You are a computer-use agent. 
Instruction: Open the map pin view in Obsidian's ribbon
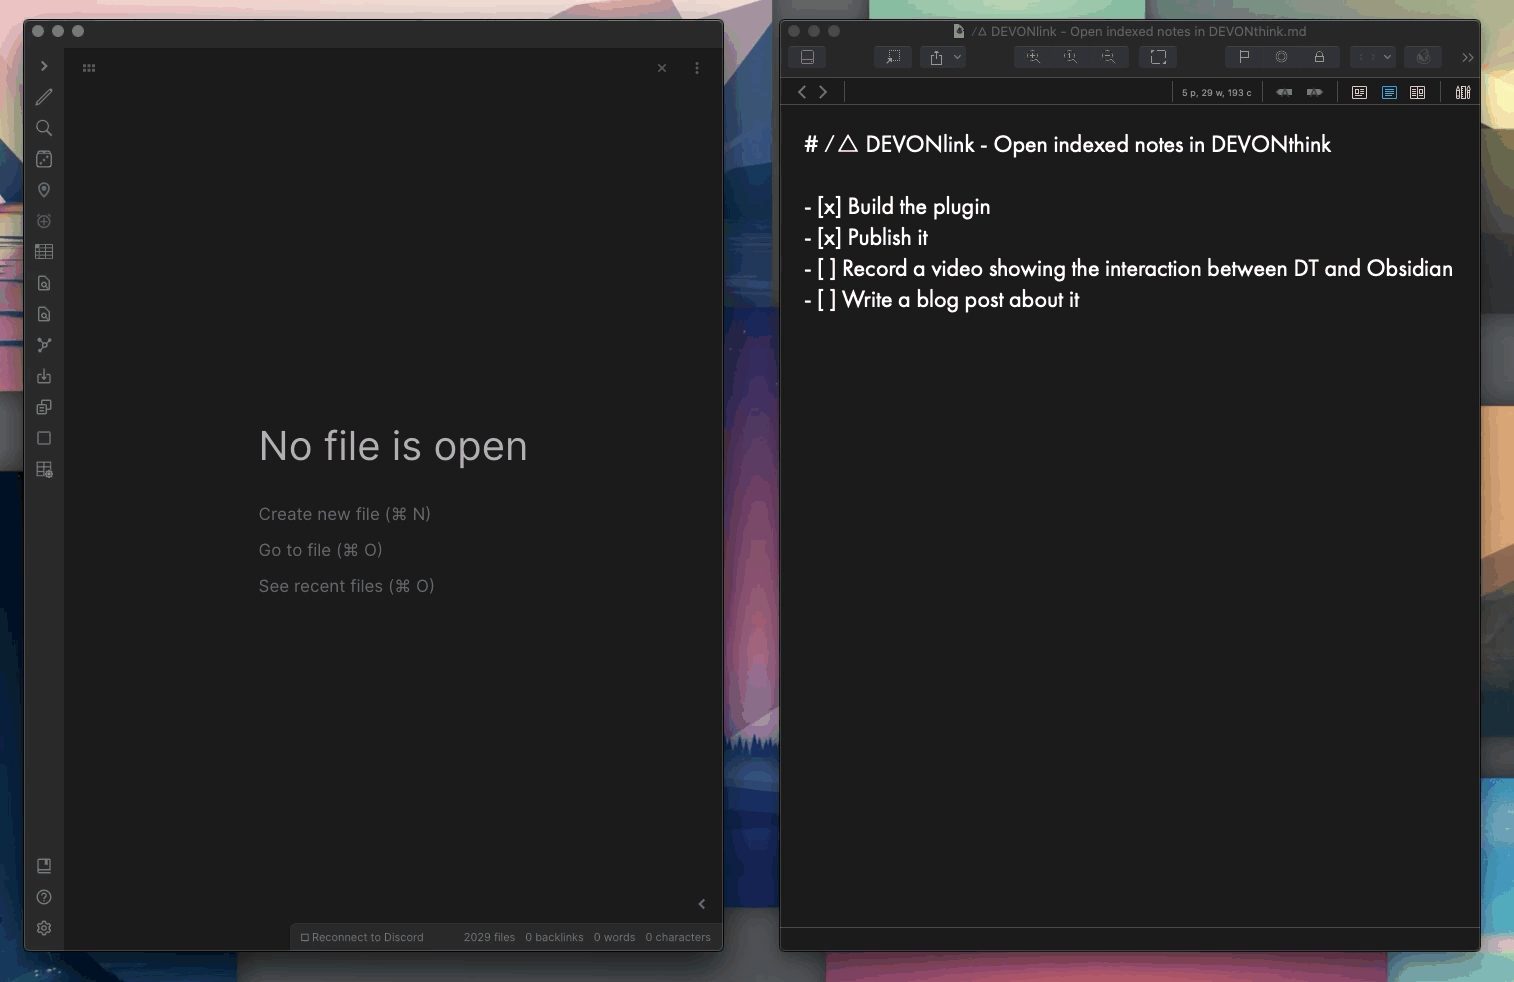click(x=44, y=190)
